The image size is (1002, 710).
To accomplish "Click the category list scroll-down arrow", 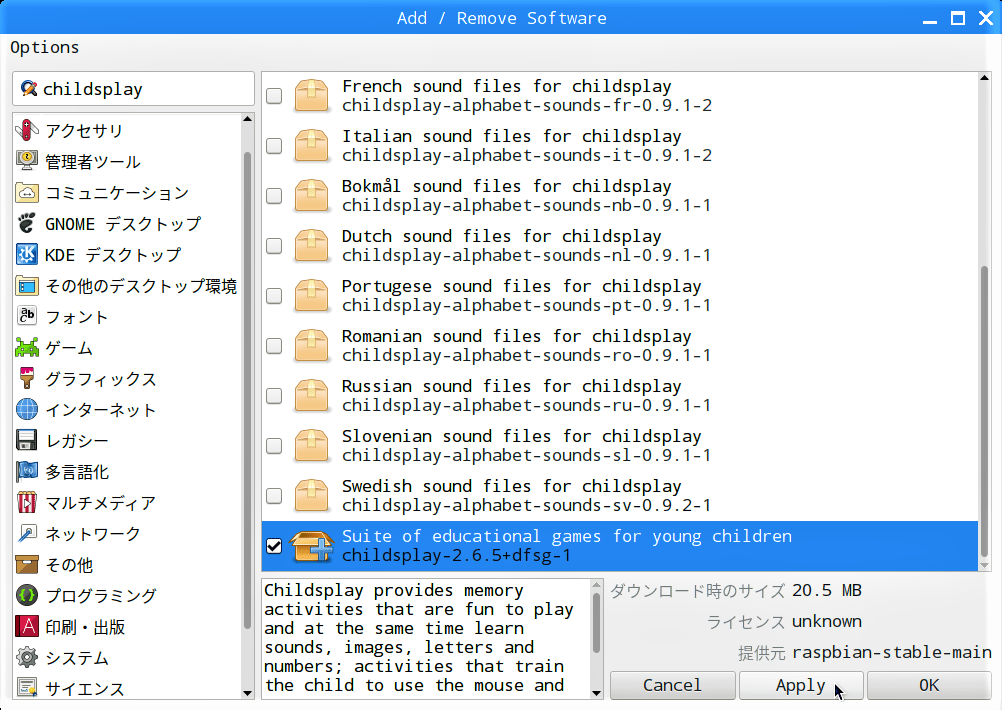I will [248, 693].
